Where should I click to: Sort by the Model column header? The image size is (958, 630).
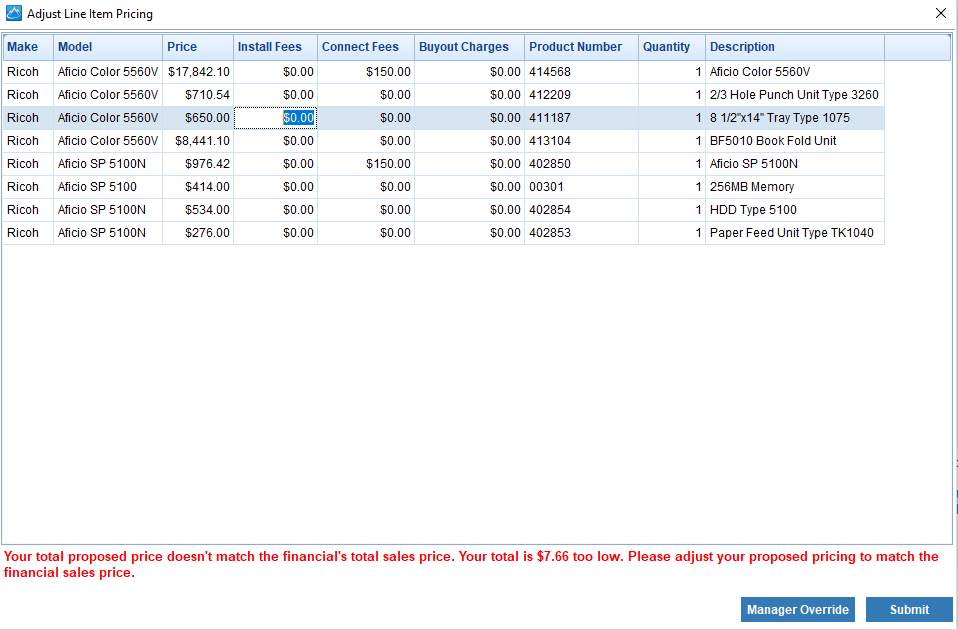(x=108, y=47)
